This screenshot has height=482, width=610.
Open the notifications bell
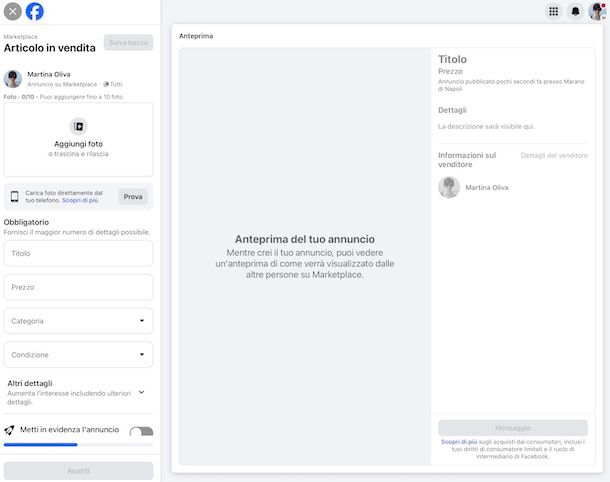(575, 12)
